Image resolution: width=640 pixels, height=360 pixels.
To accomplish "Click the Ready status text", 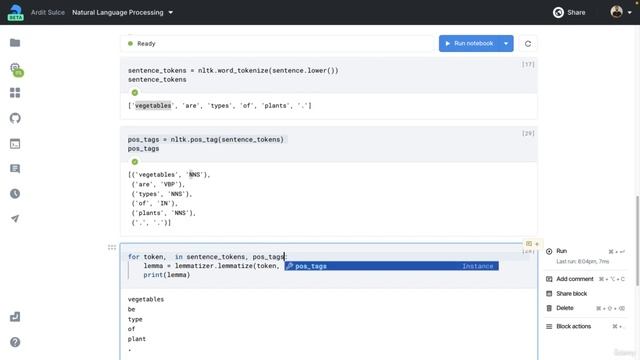I will coord(146,44).
